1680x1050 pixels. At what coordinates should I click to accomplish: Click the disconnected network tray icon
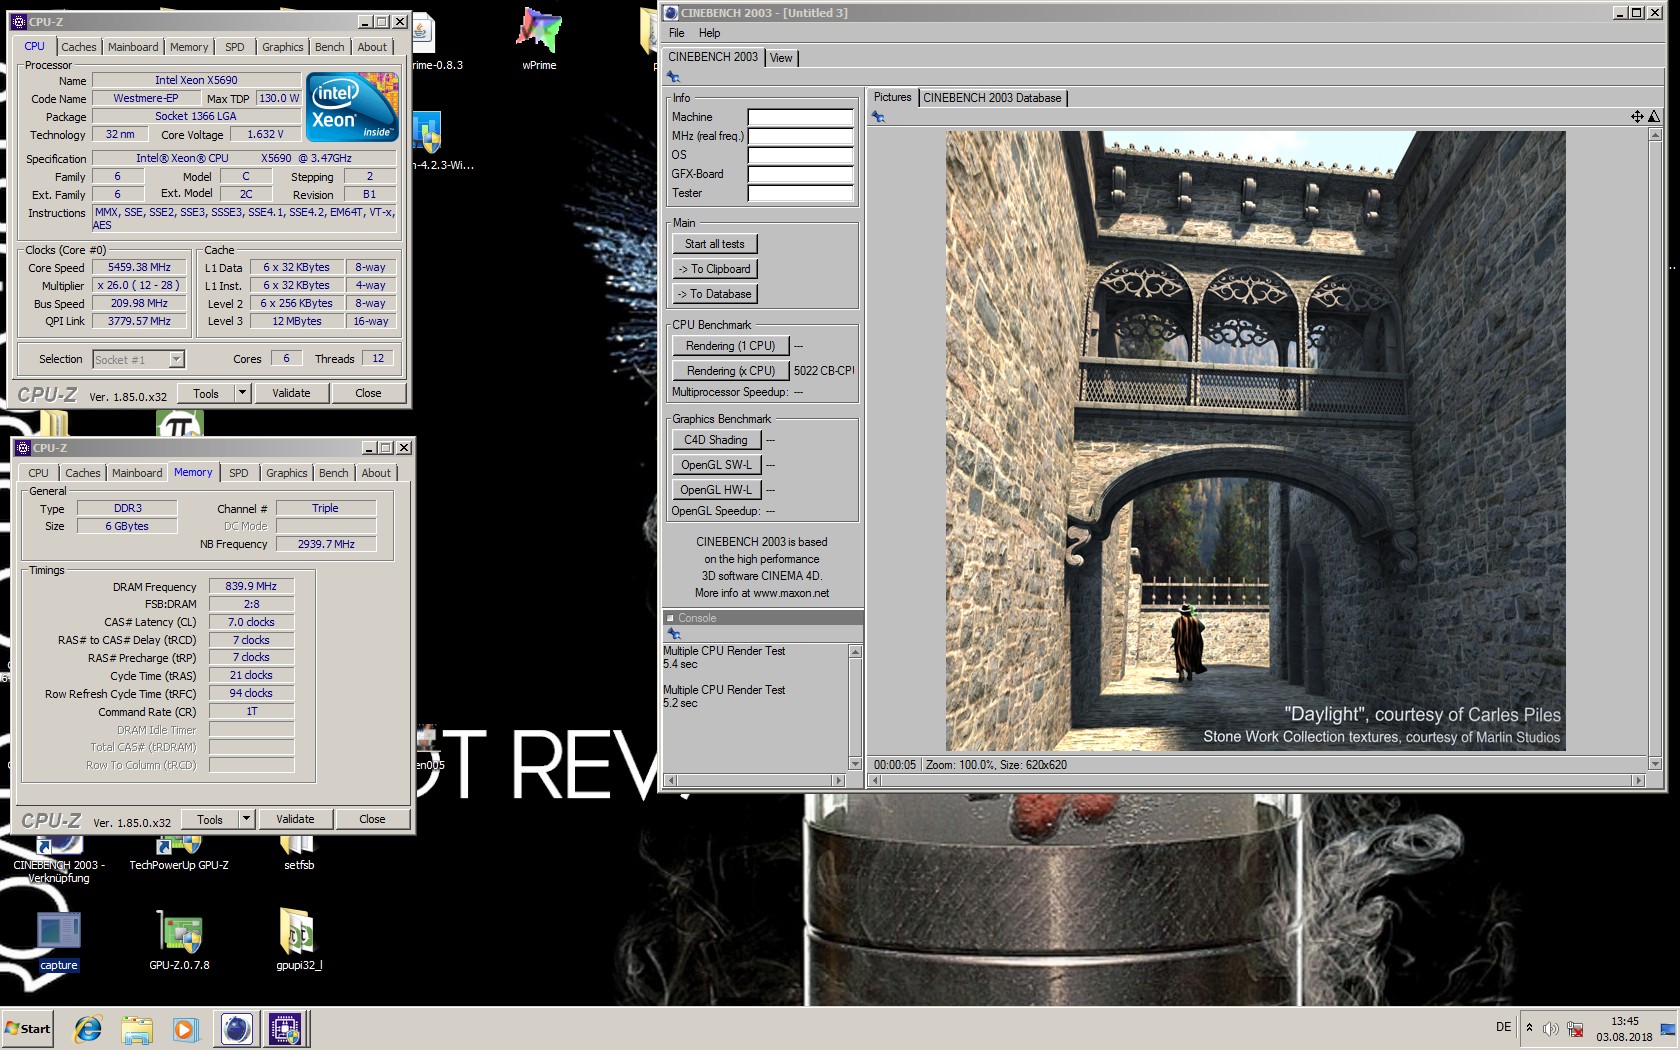(1575, 1029)
